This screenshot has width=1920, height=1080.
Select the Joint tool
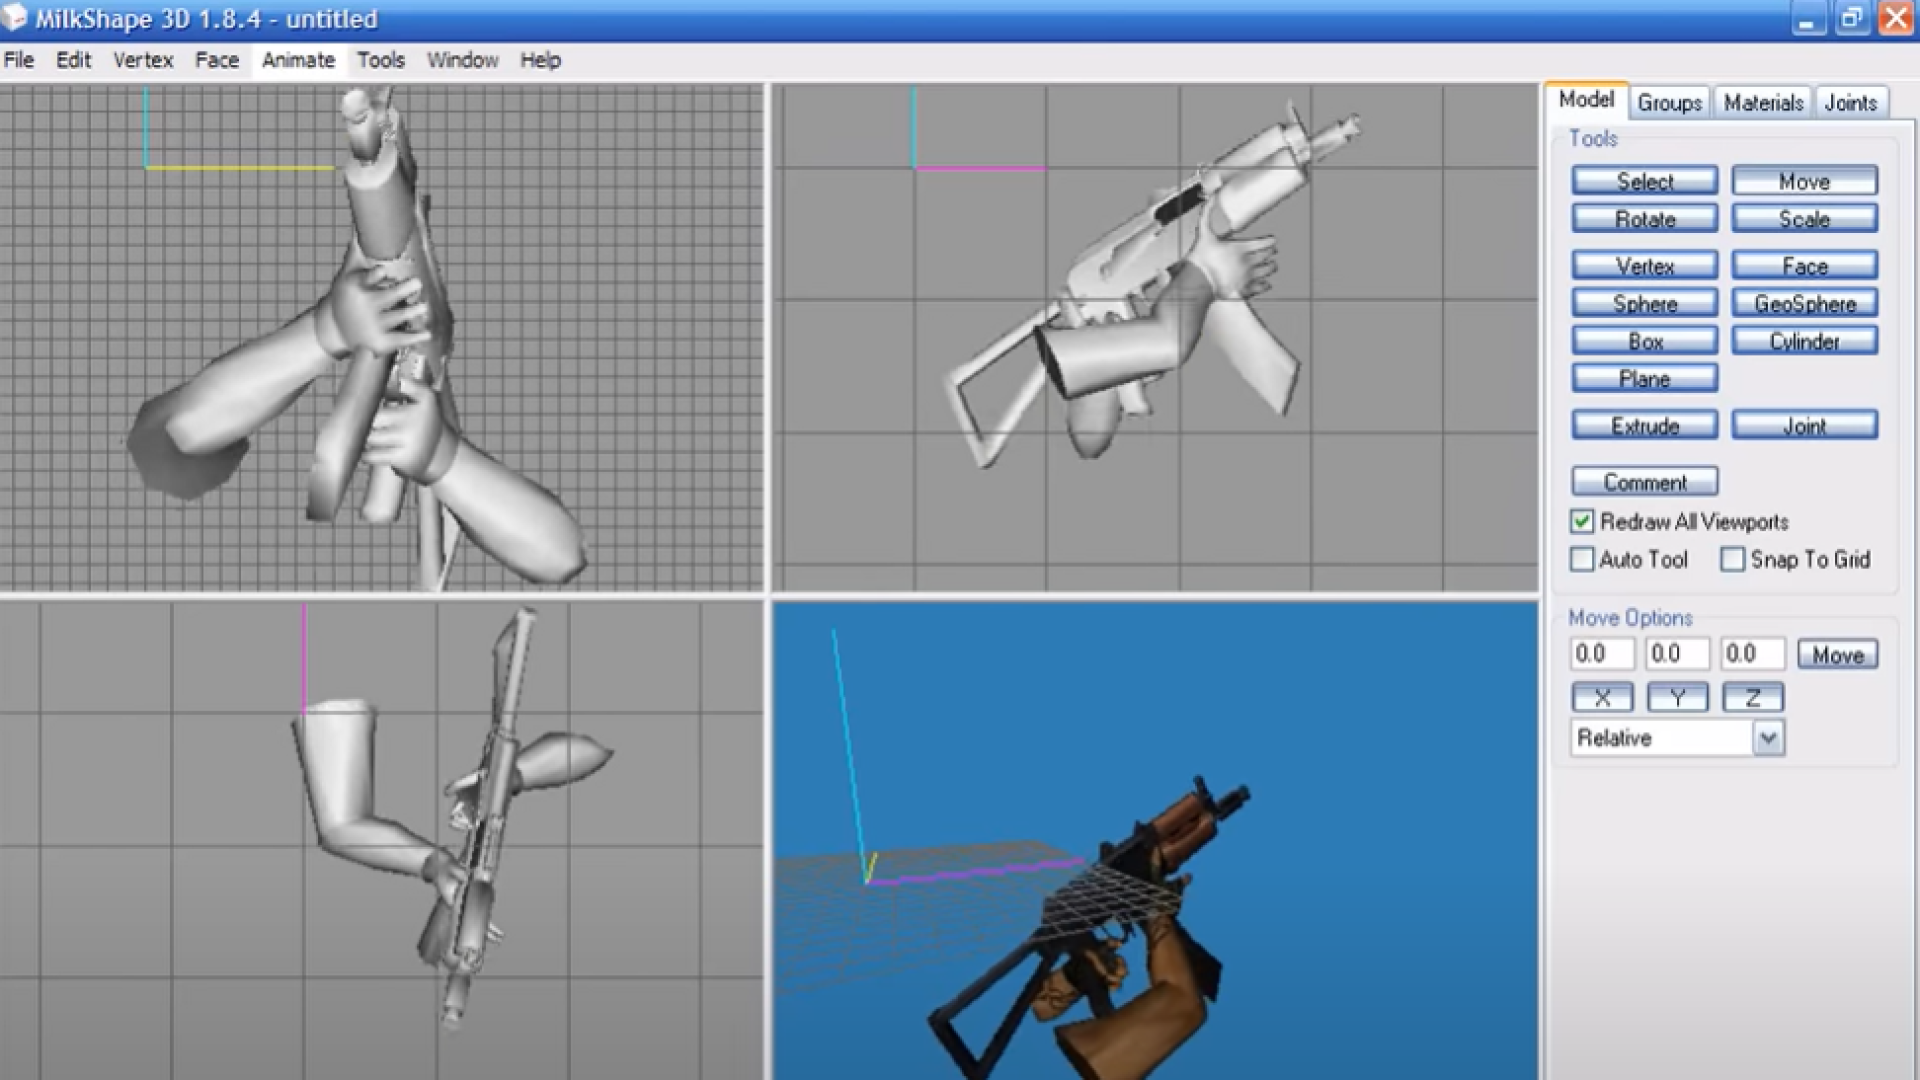(x=1804, y=426)
